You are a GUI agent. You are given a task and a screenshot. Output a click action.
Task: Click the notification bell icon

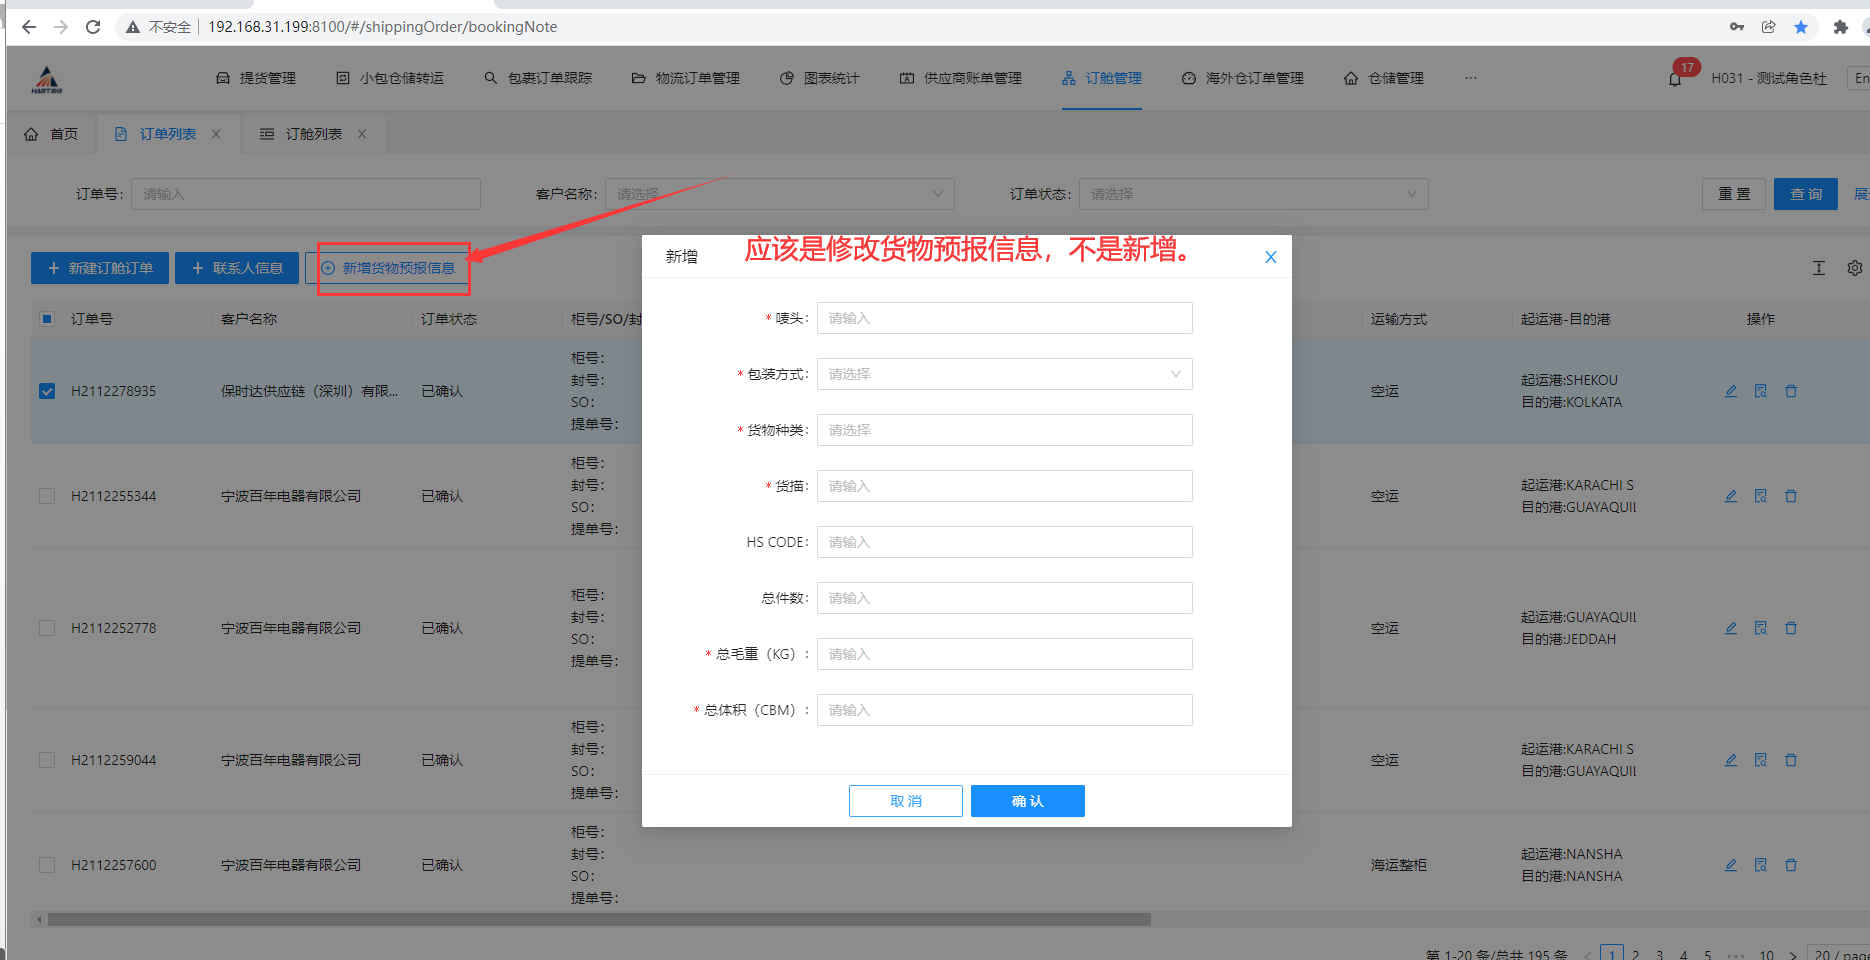pyautogui.click(x=1675, y=79)
